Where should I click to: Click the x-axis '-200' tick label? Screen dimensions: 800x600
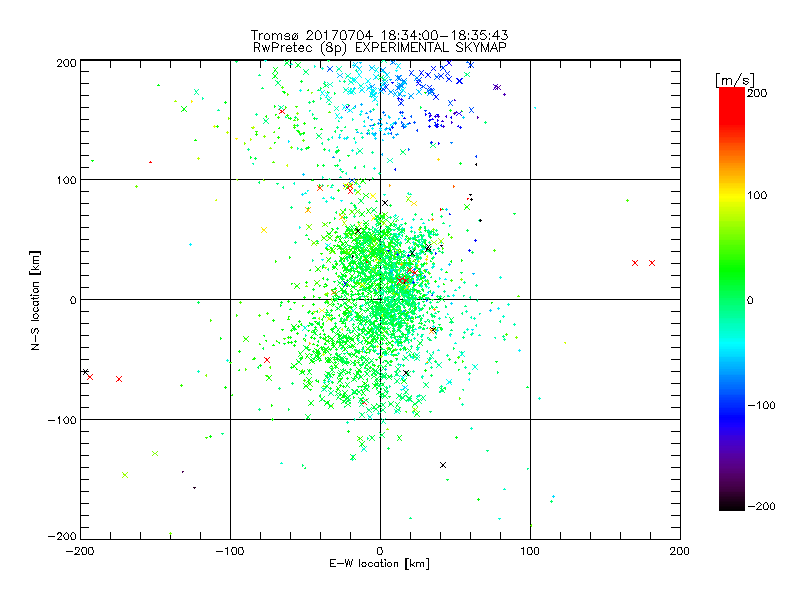[80, 551]
